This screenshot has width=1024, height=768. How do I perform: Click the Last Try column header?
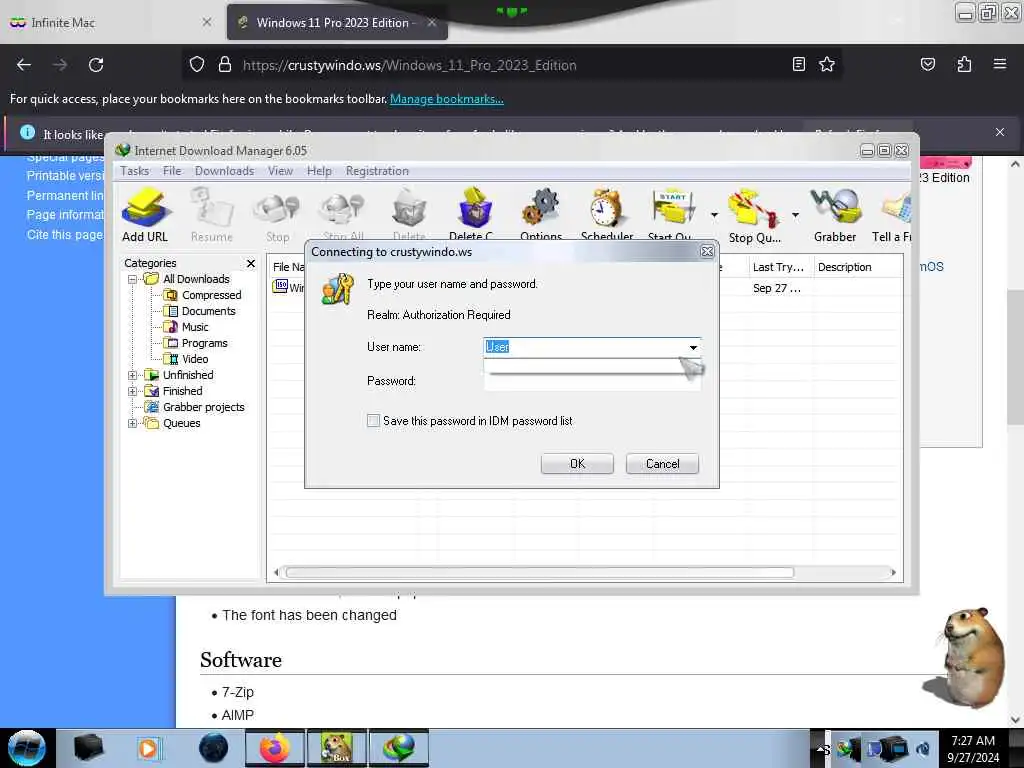click(778, 267)
